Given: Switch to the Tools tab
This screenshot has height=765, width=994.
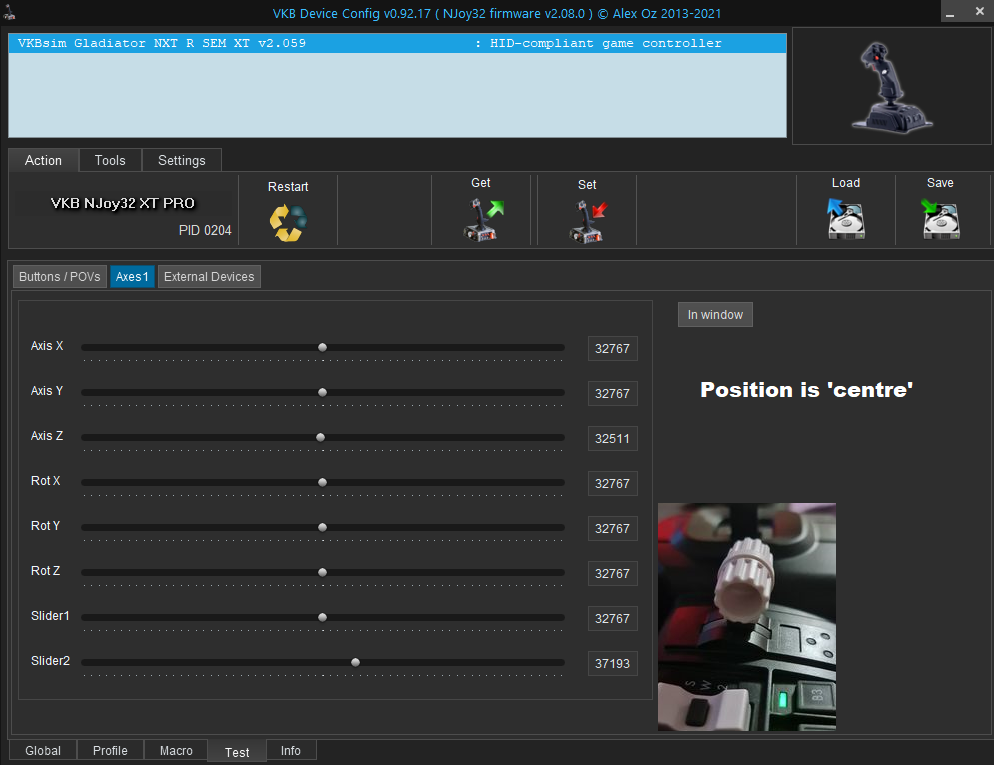Looking at the screenshot, I should (110, 160).
